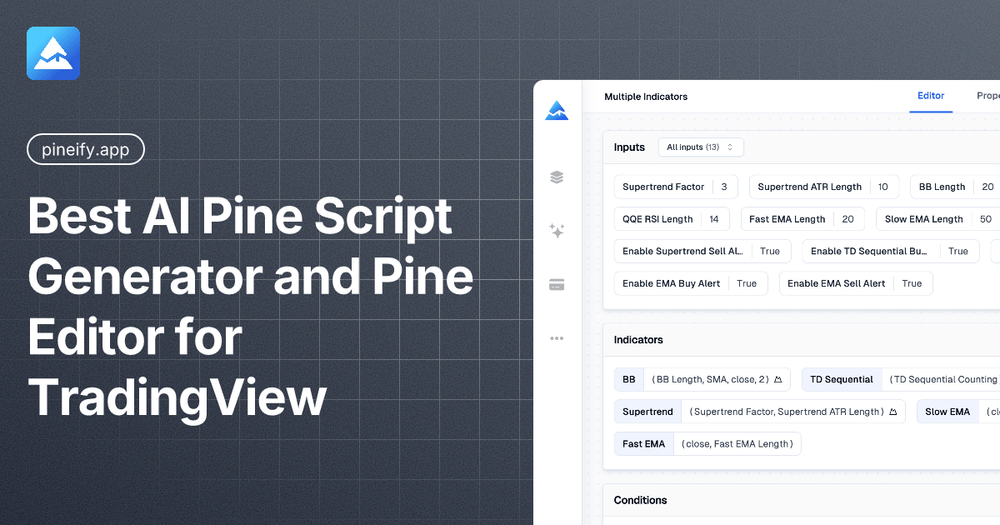
Task: Click the pineify.app pill link
Action: point(85,149)
